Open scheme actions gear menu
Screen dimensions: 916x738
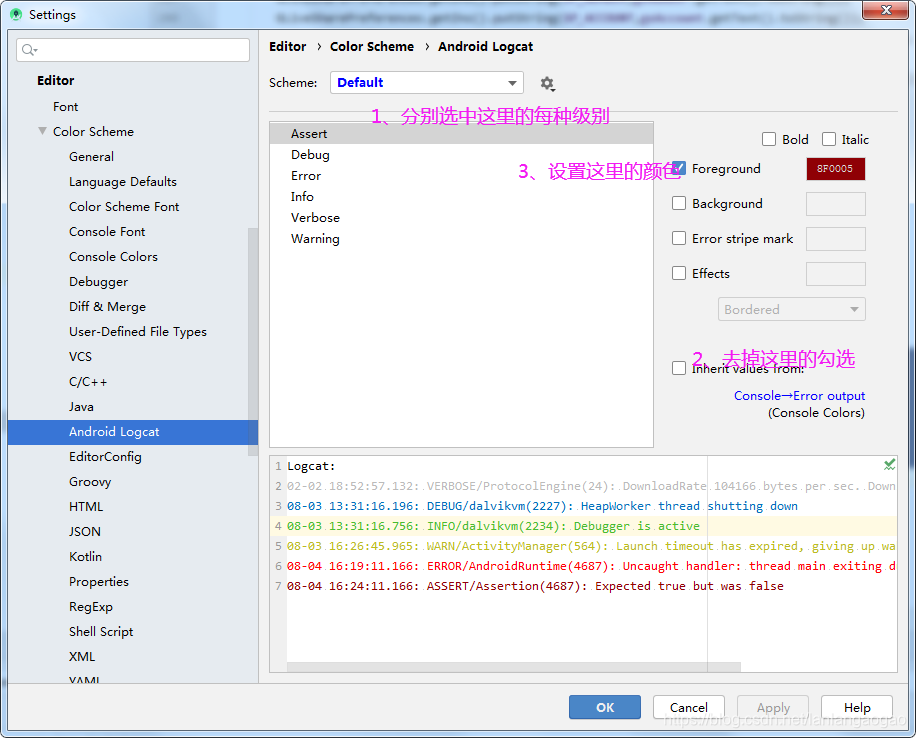click(547, 84)
